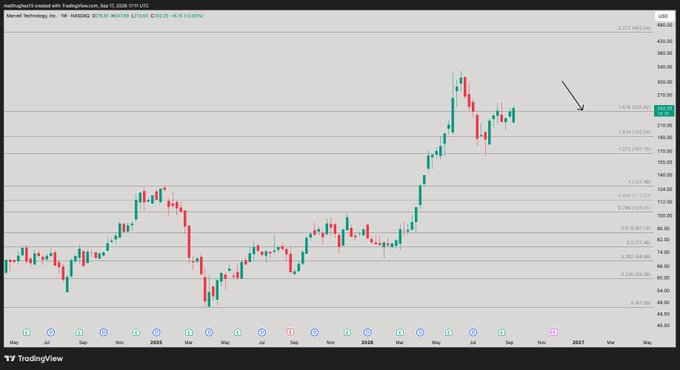This screenshot has width=680, height=370.
Task: Select the 1.414 Fibonacci level label
Action: [634, 132]
